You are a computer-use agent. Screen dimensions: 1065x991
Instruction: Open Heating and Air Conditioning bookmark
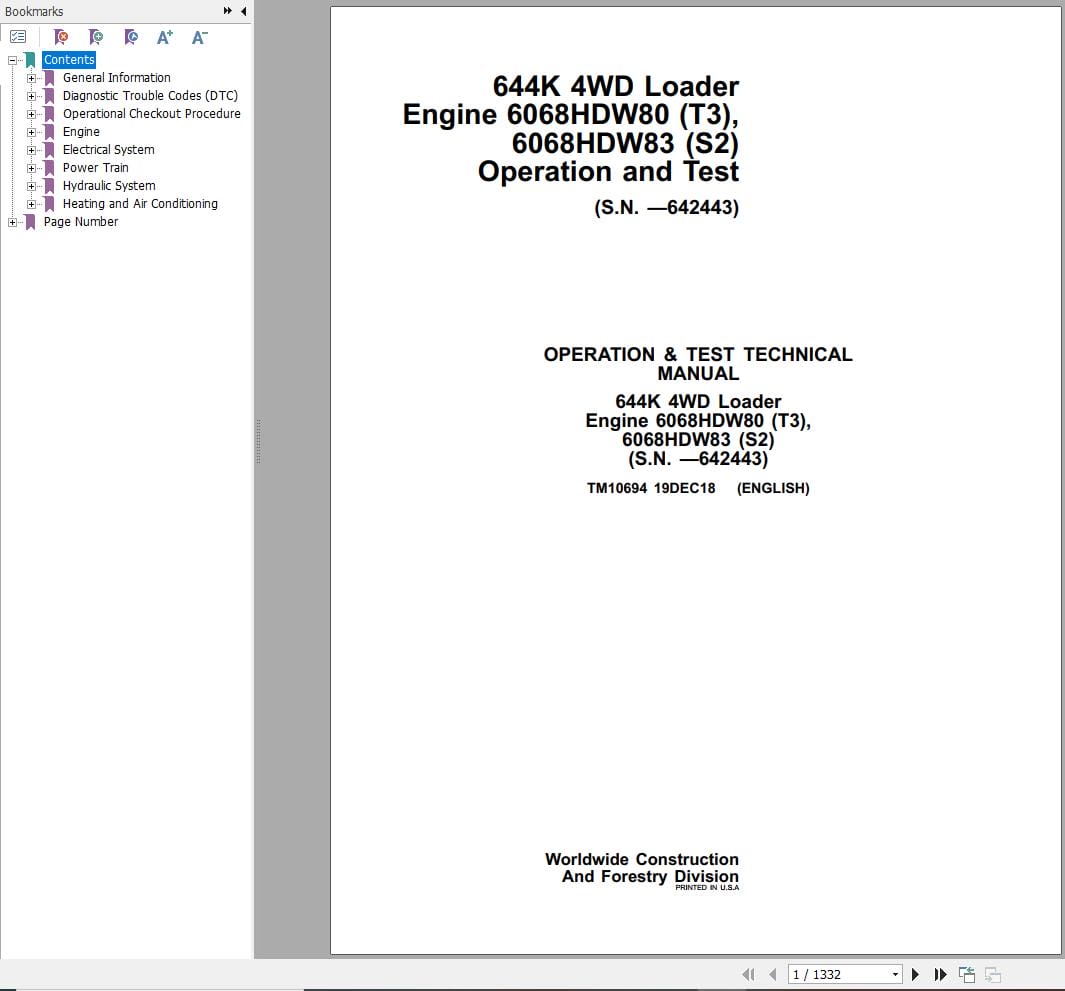[x=140, y=204]
